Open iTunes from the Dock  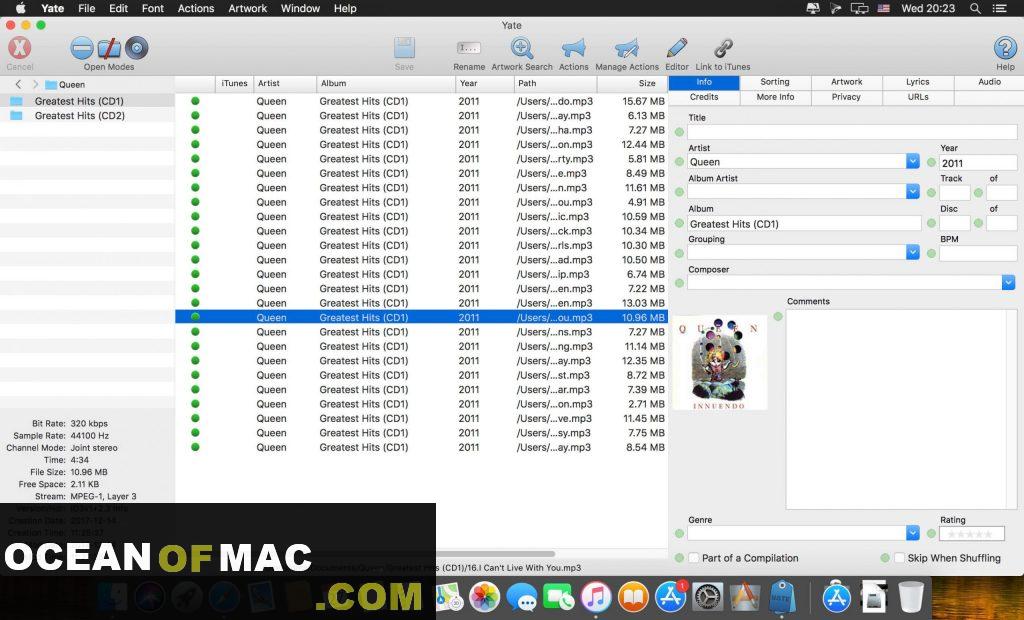596,597
